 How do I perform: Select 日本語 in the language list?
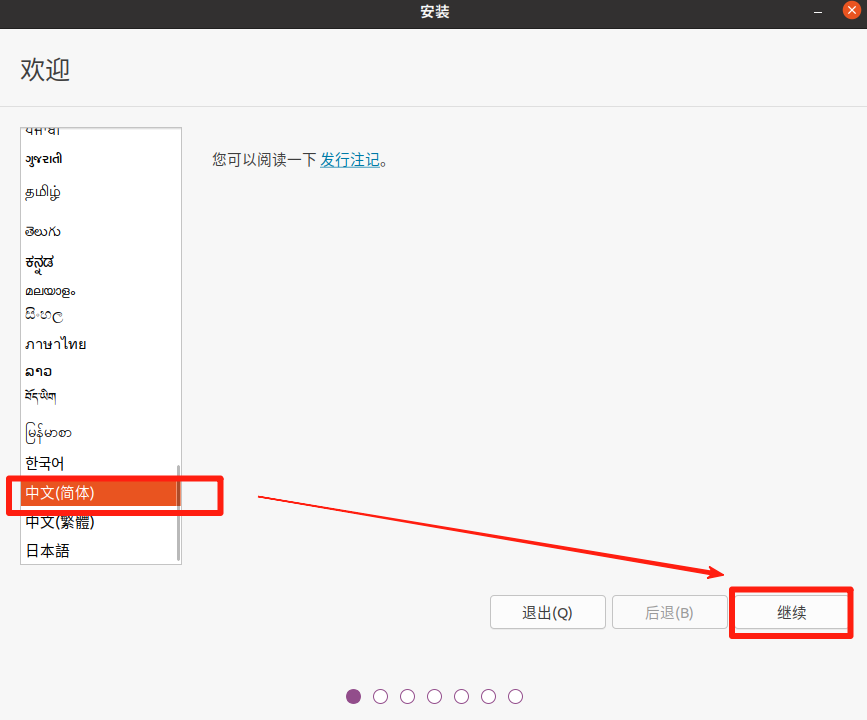[101, 551]
